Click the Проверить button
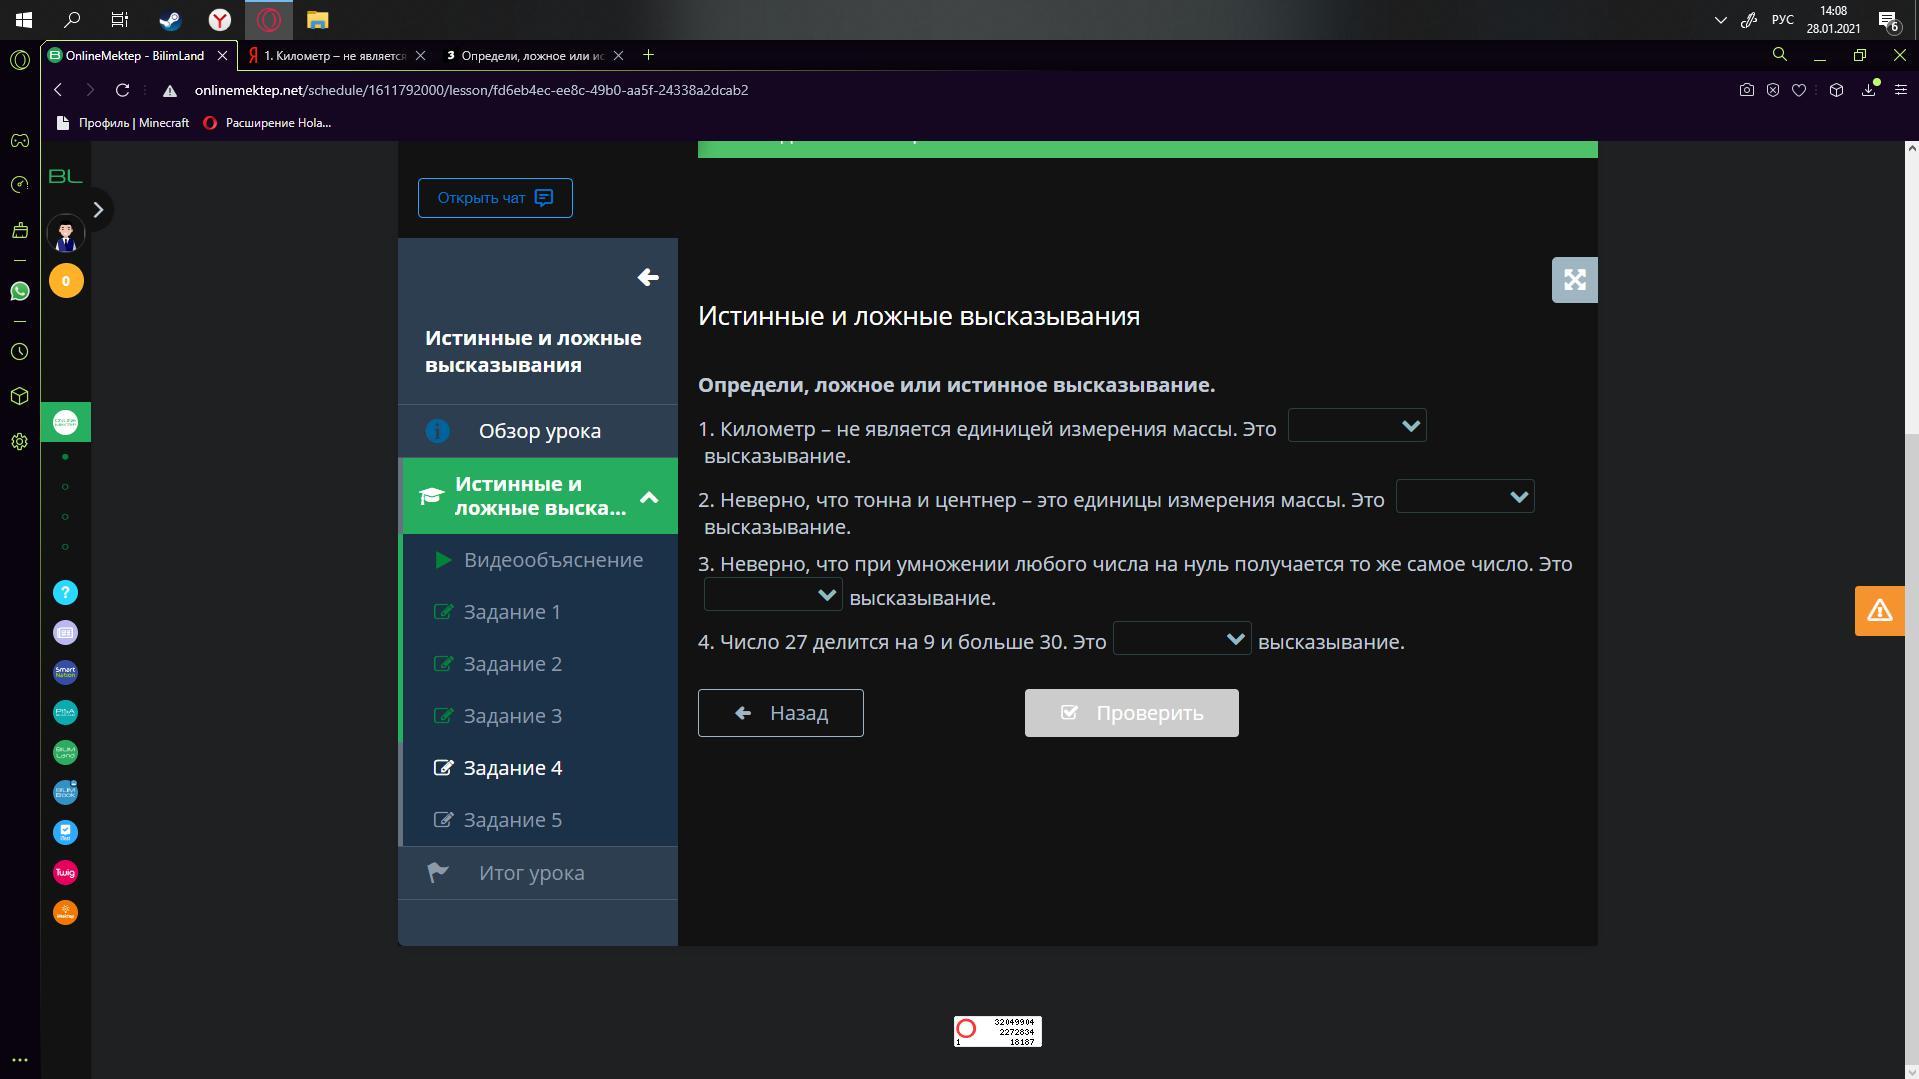The image size is (1919, 1079). click(x=1131, y=713)
